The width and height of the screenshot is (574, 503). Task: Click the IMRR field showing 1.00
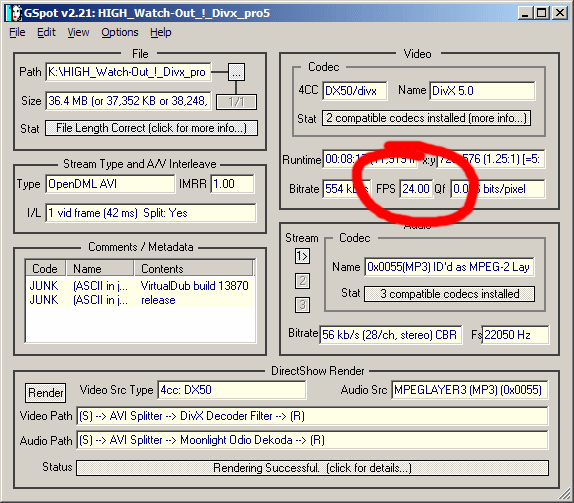232,184
